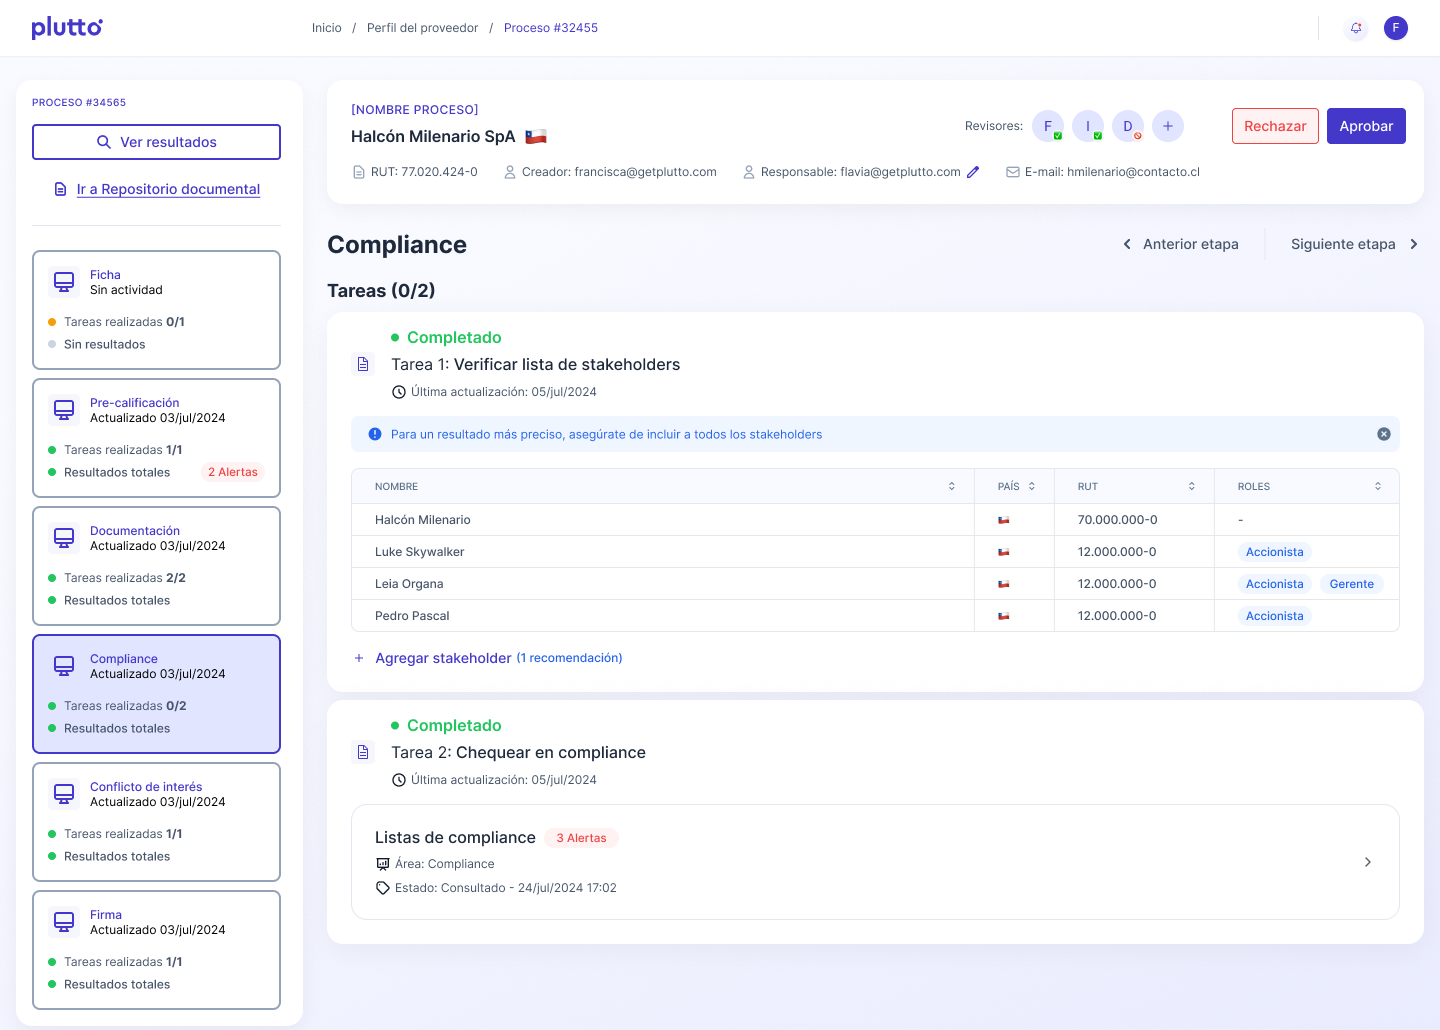
Task: Sort the table by ROLES column
Action: coord(1377,486)
